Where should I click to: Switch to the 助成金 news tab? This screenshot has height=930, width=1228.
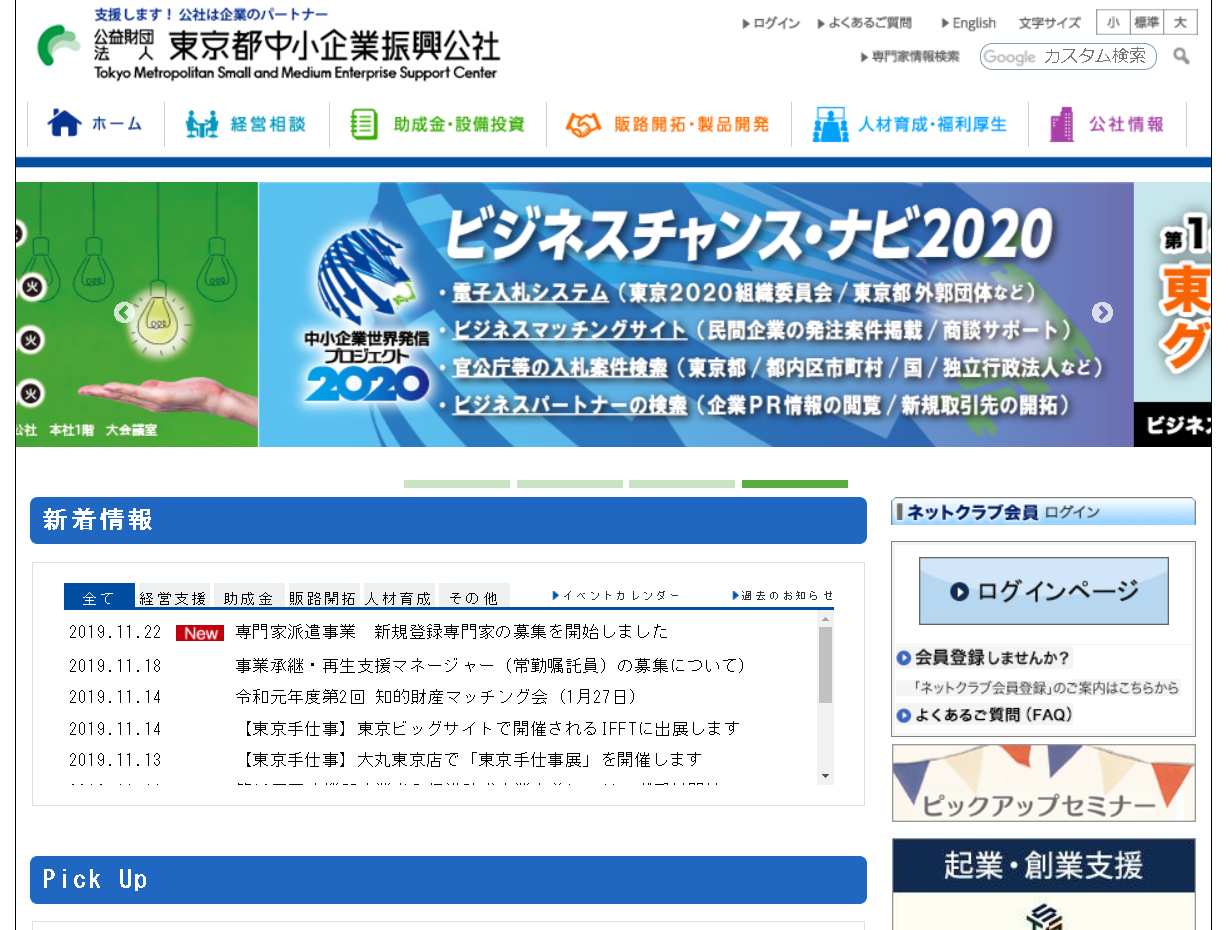(245, 596)
